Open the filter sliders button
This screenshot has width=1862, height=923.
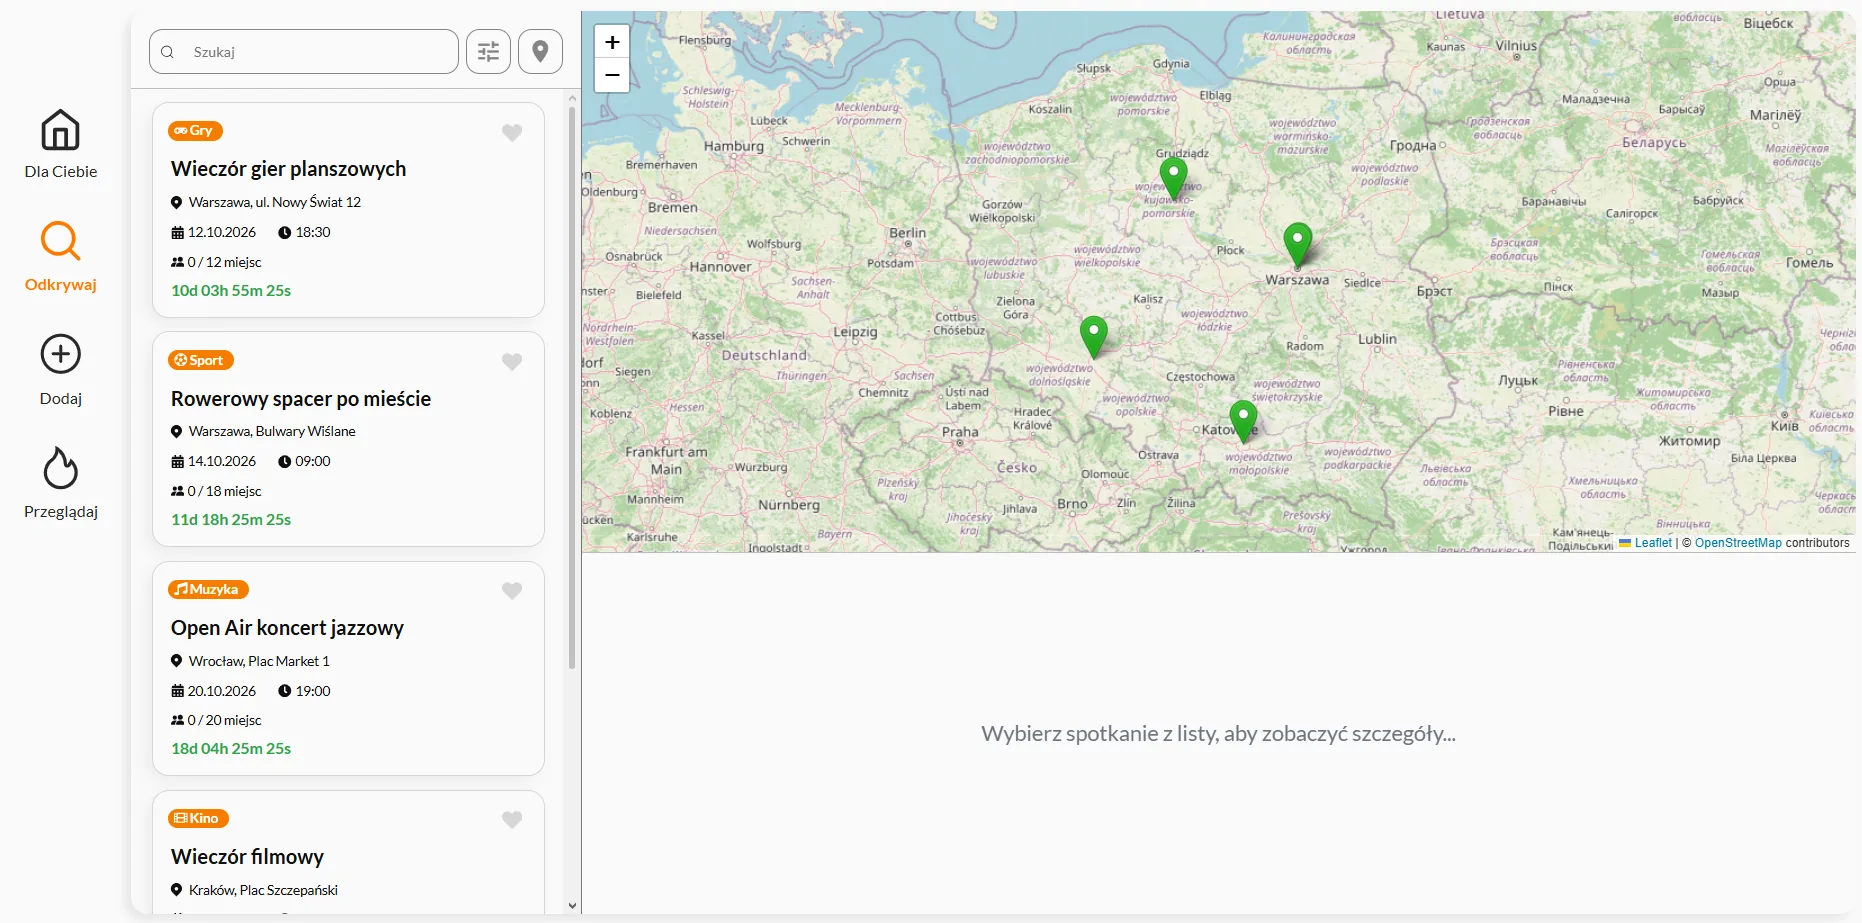488,51
